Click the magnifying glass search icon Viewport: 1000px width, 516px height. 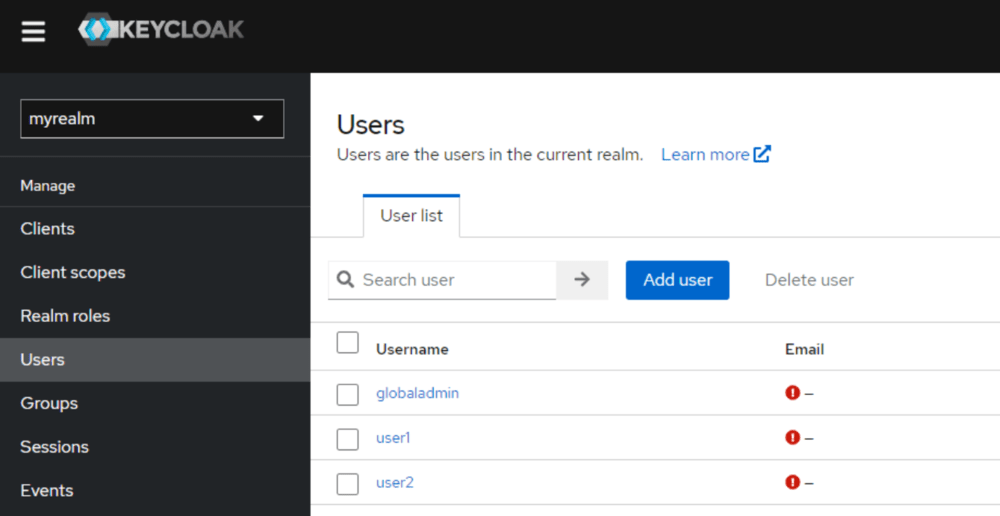346,280
